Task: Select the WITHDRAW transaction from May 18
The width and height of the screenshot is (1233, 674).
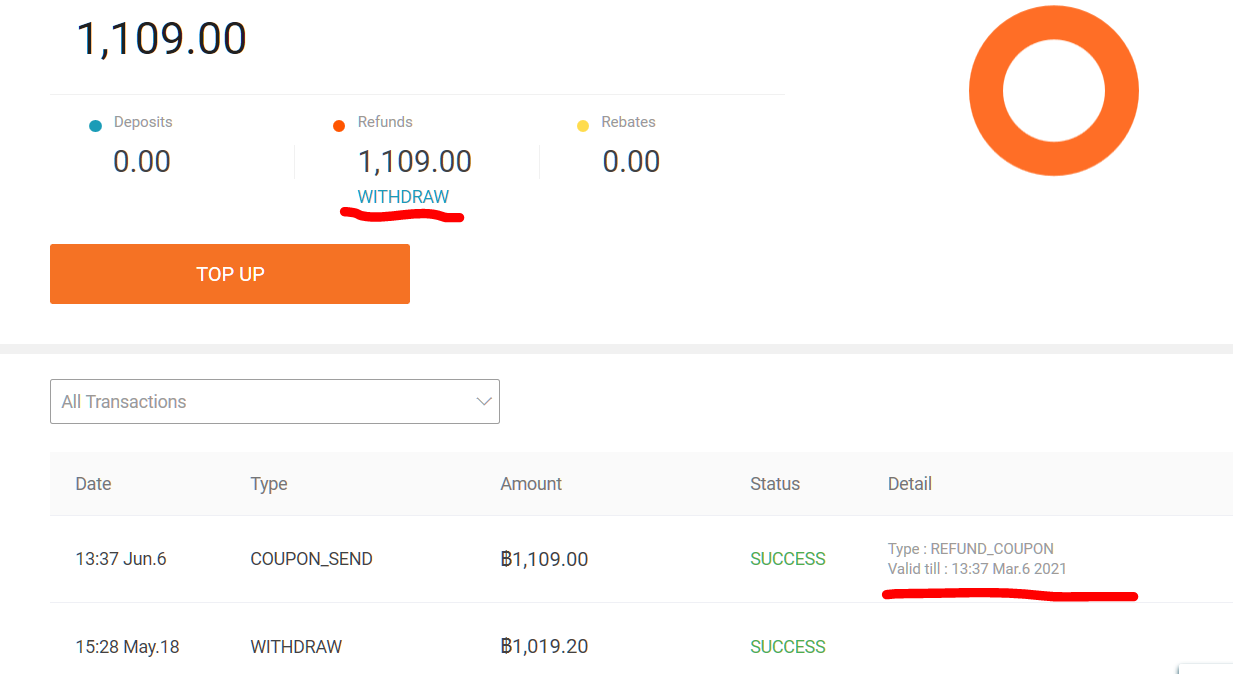Action: click(x=296, y=647)
